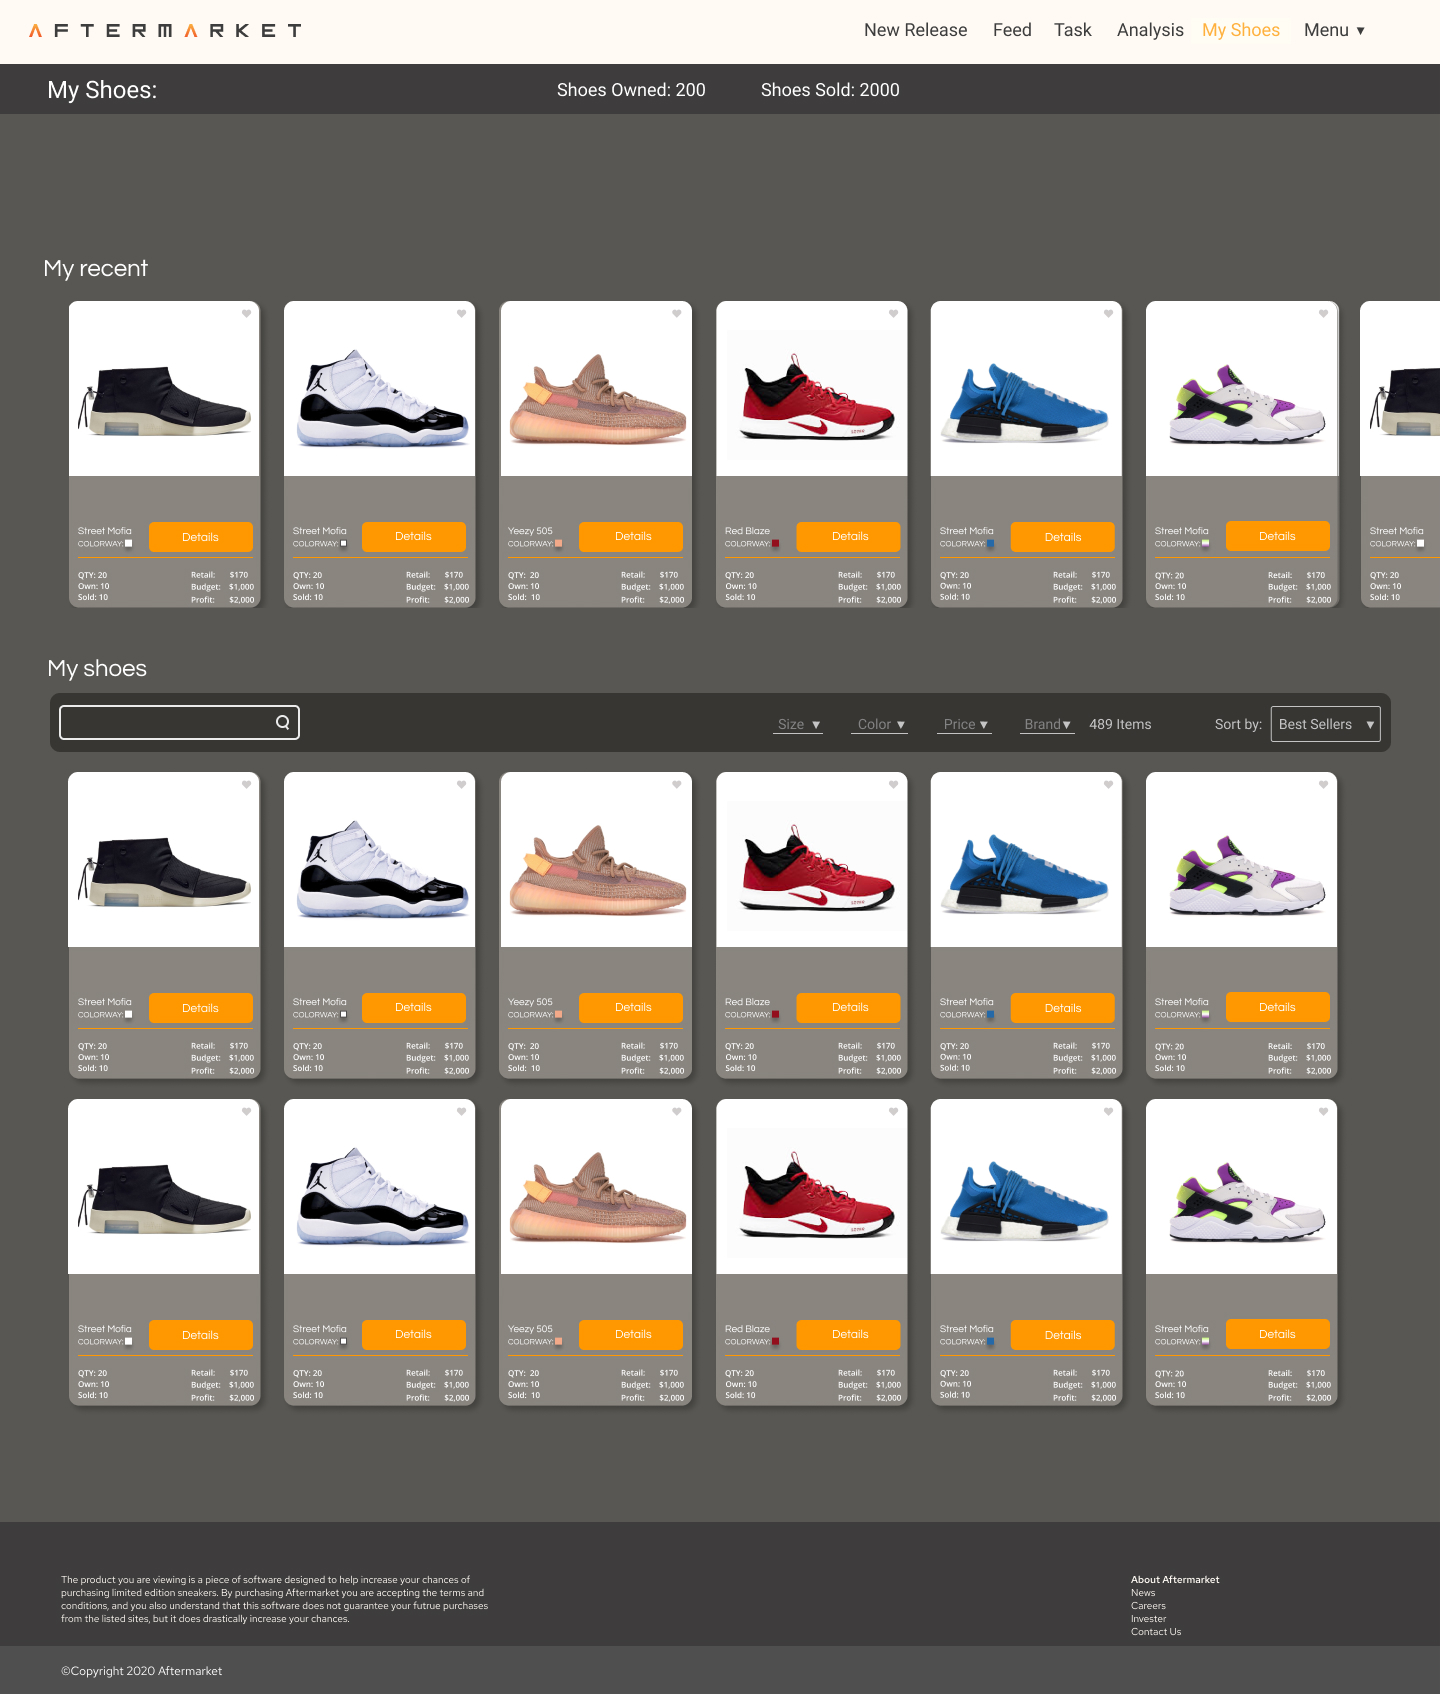Heart icon on purple Huarache, first My shoes row

pos(1323,785)
